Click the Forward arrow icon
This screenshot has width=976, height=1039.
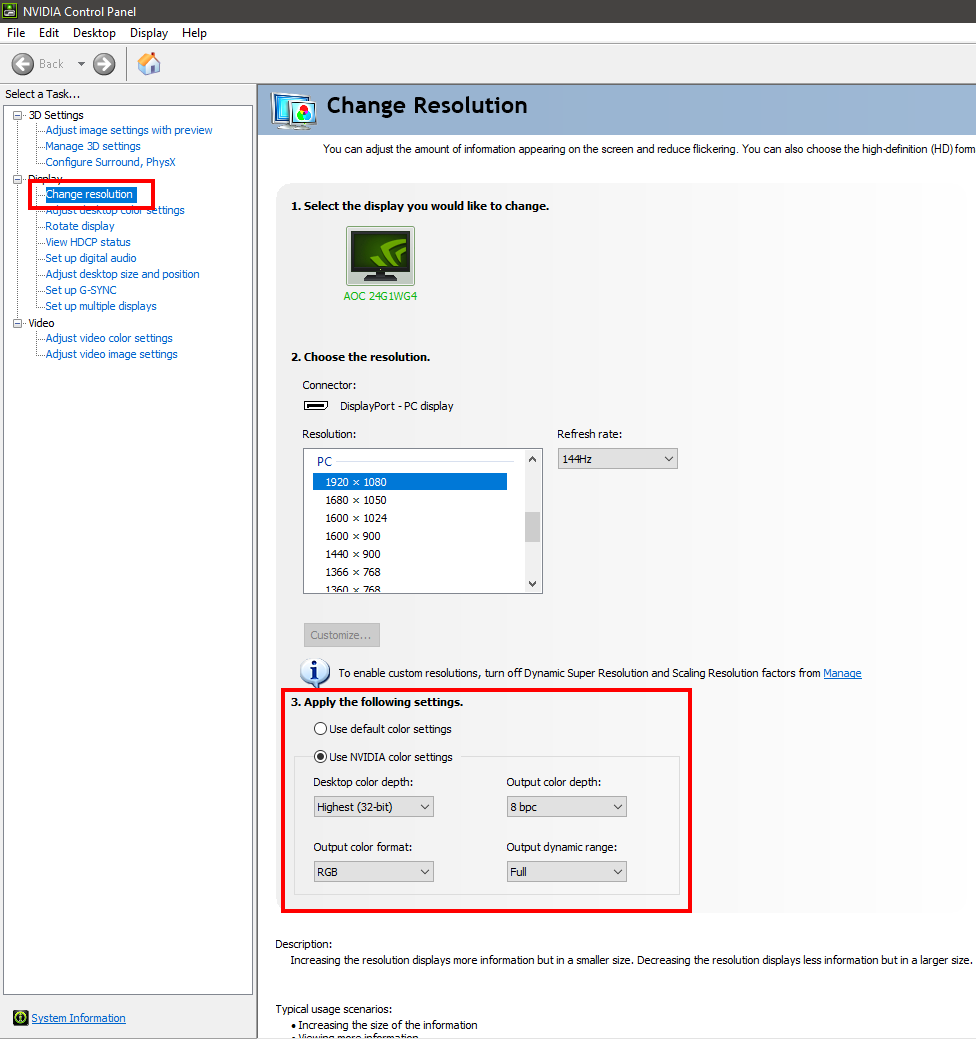click(x=104, y=64)
